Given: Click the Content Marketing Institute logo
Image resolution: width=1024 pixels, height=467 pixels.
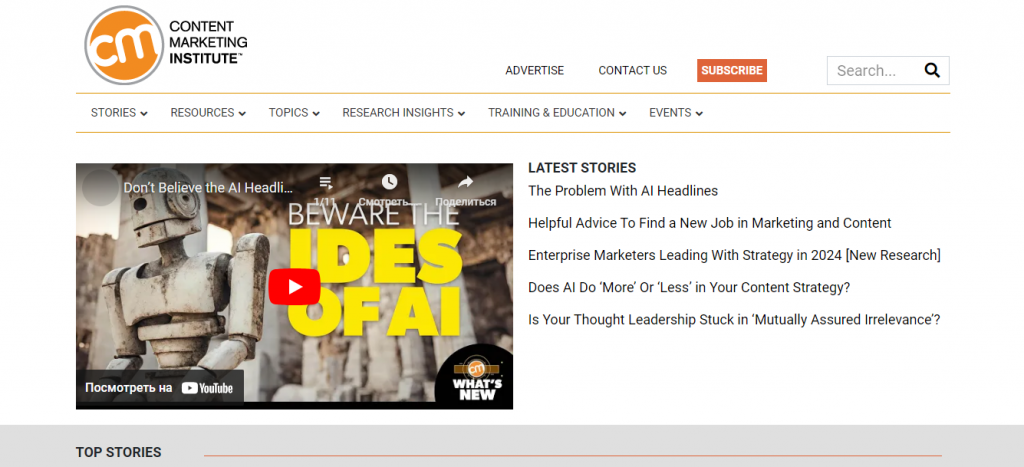Looking at the screenshot, I should coord(166,44).
